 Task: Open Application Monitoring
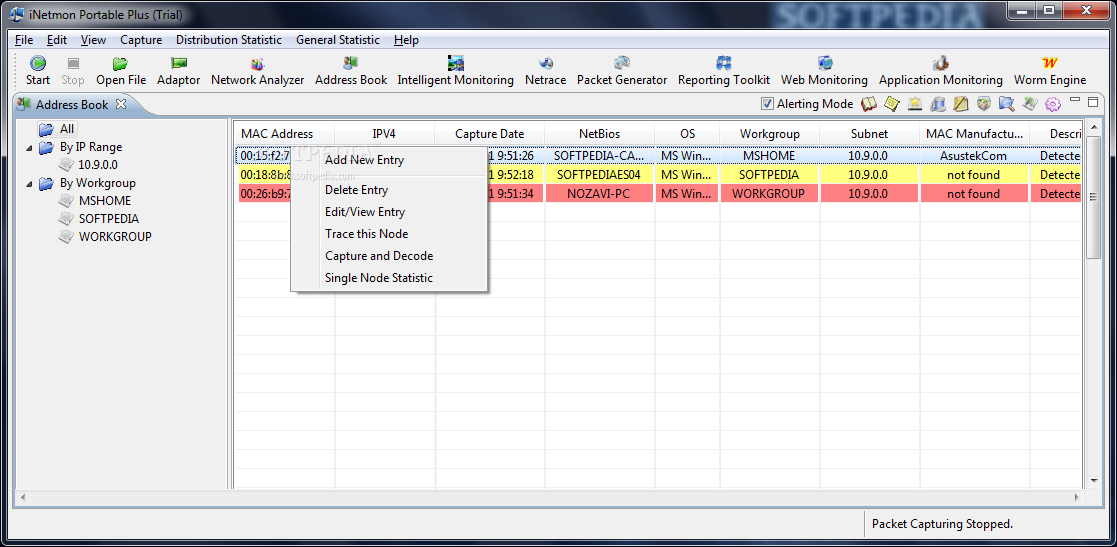(x=940, y=71)
